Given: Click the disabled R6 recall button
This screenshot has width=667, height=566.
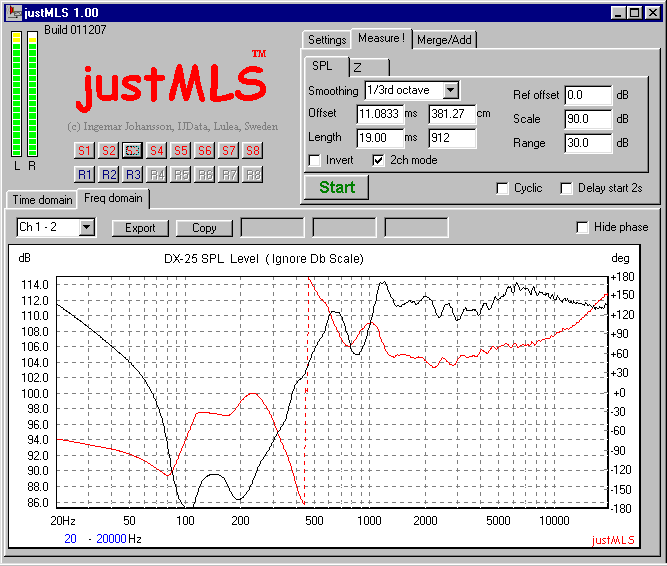Looking at the screenshot, I should coord(205,175).
